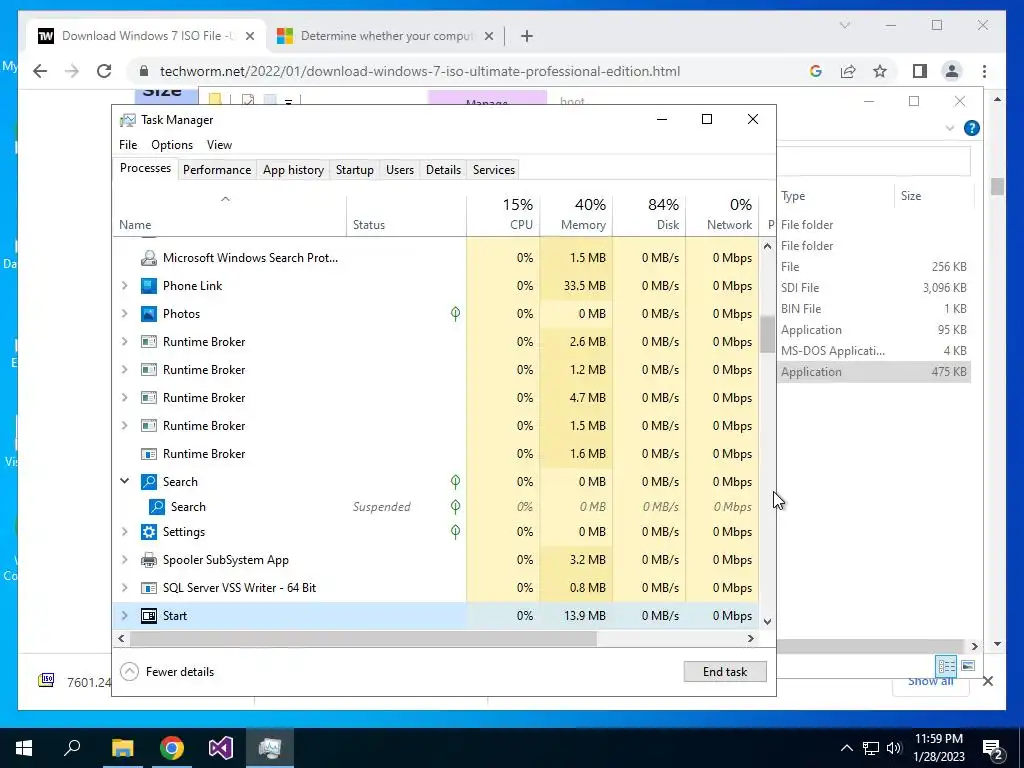Expand the Spooler SubSystem App group
Viewport: 1024px width, 768px height.
[x=125, y=560]
